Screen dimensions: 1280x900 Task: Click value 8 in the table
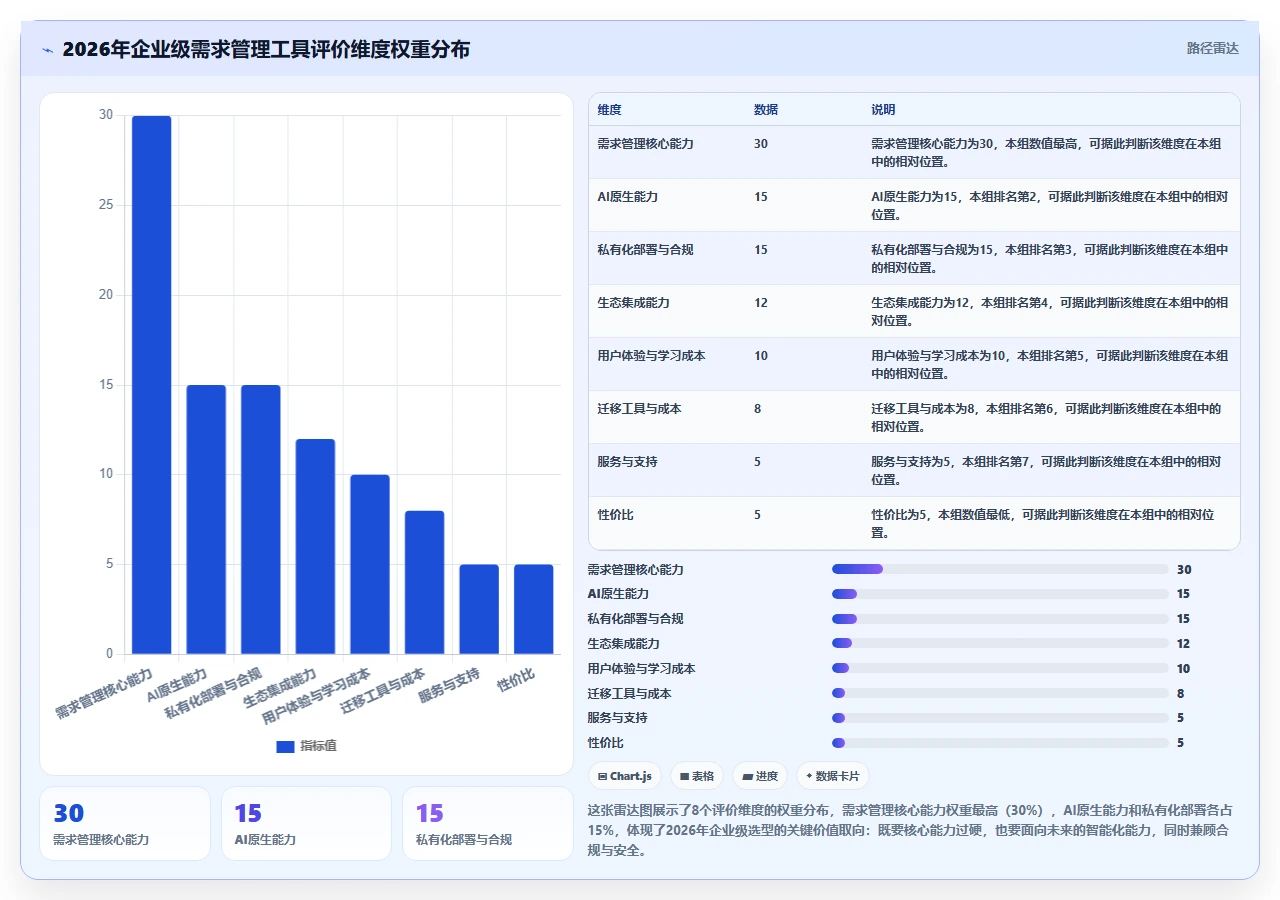coord(757,409)
